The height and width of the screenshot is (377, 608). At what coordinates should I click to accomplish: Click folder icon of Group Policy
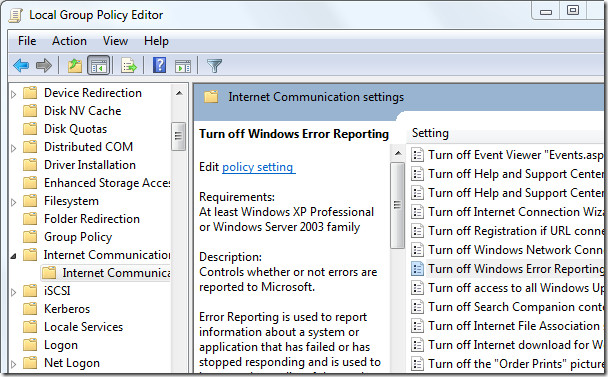pos(30,237)
